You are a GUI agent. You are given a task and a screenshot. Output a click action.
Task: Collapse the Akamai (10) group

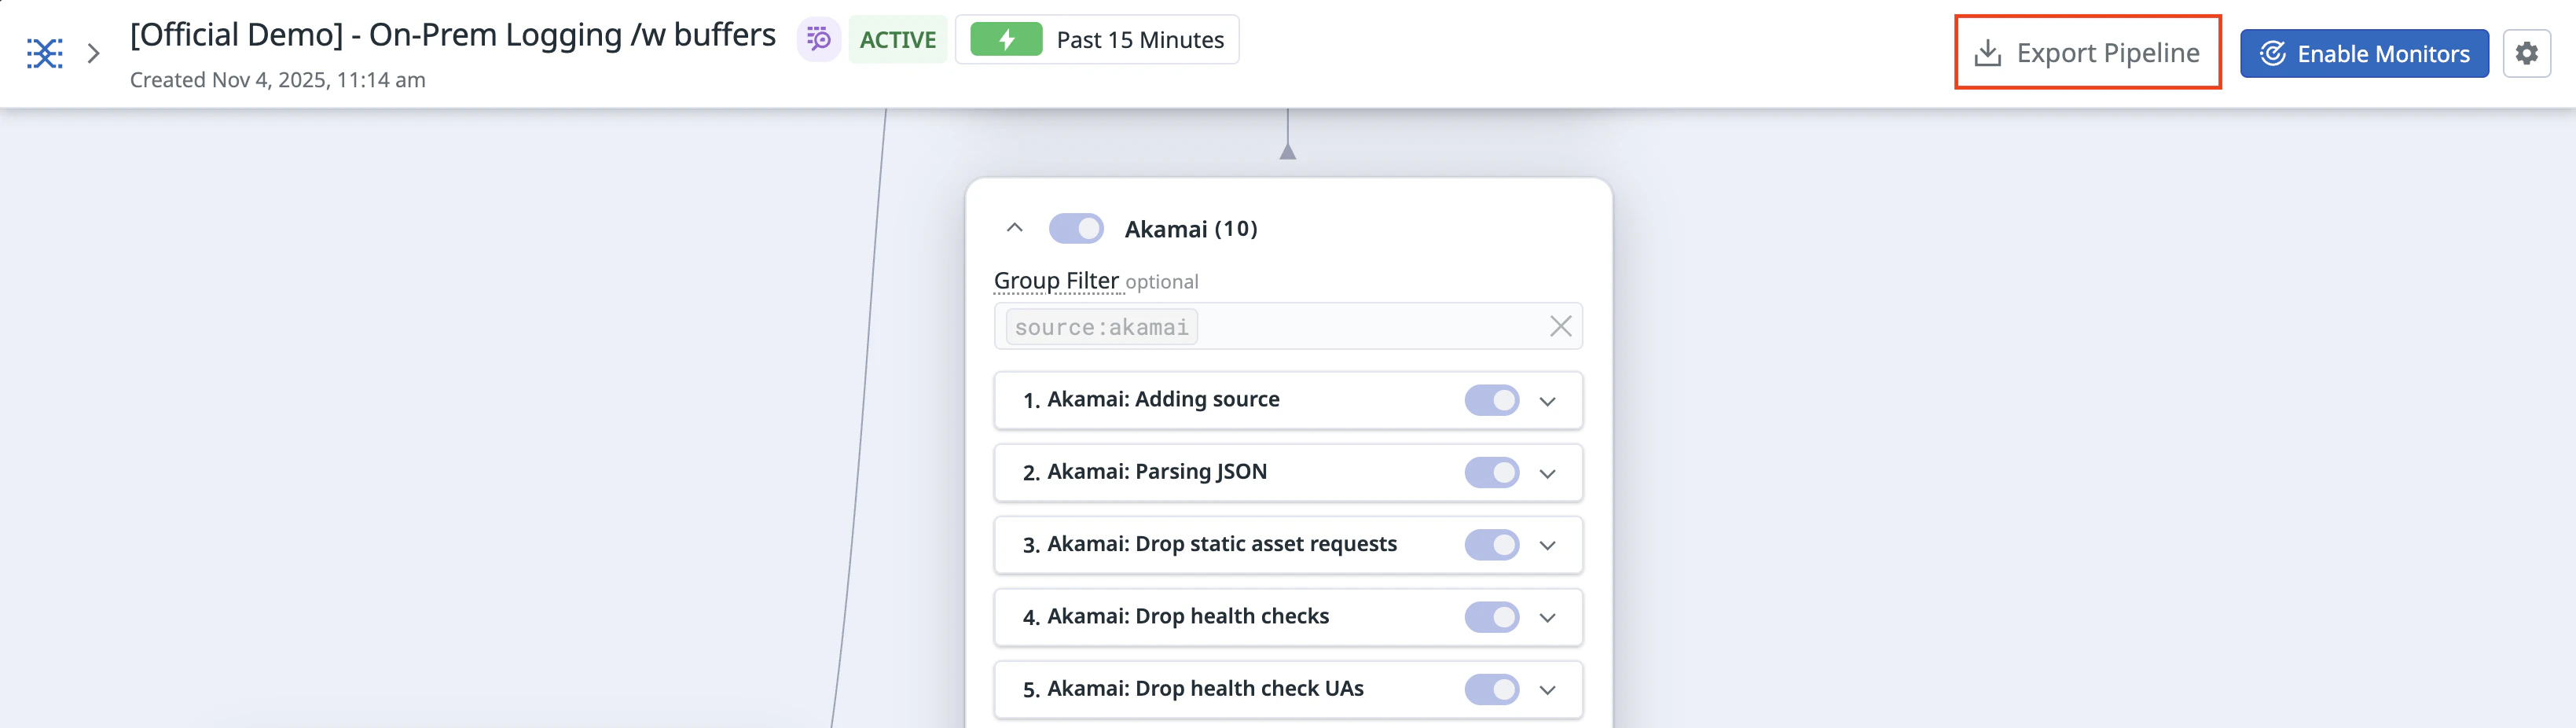pos(1014,228)
